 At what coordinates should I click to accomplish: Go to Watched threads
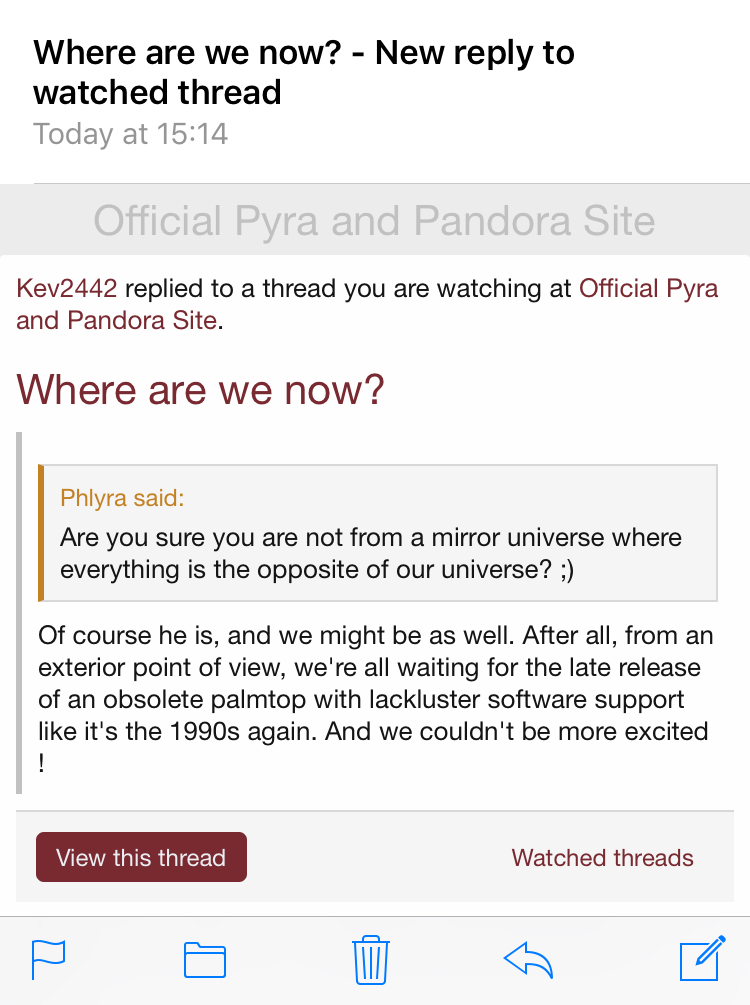602,858
